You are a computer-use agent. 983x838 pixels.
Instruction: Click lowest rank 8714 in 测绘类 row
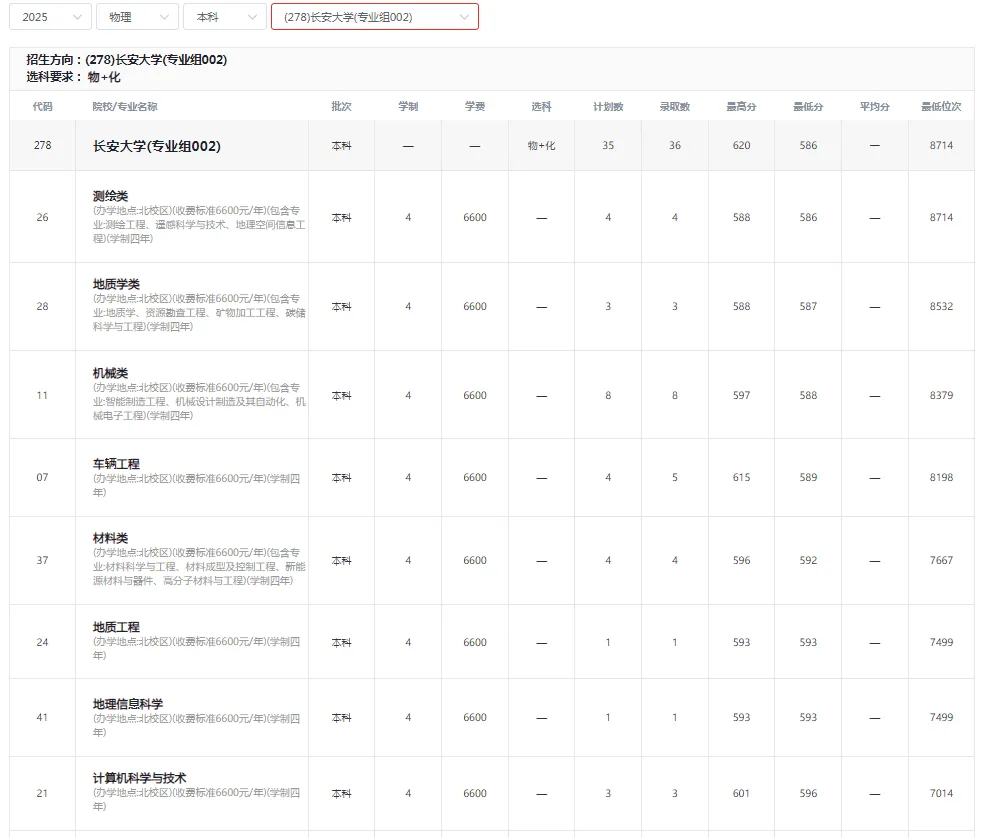tap(941, 217)
